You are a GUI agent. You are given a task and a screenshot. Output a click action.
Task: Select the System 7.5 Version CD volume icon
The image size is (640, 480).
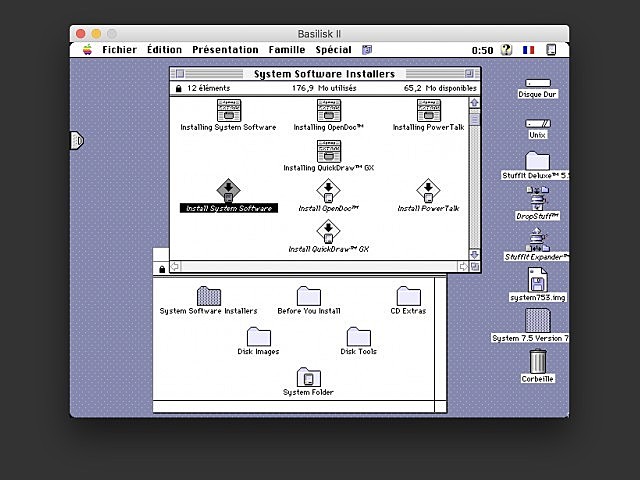[538, 320]
